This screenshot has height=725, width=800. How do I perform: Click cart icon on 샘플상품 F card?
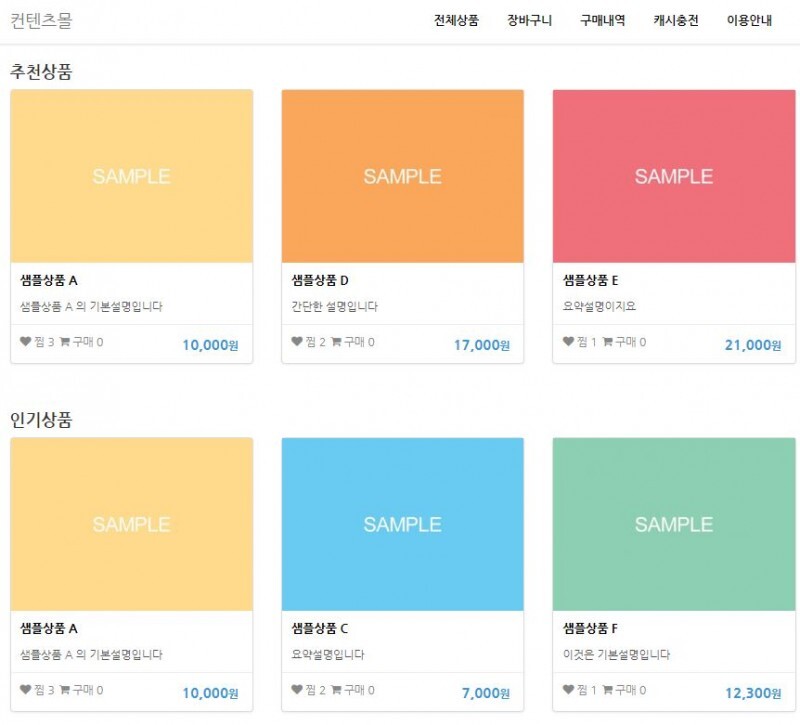(x=608, y=689)
